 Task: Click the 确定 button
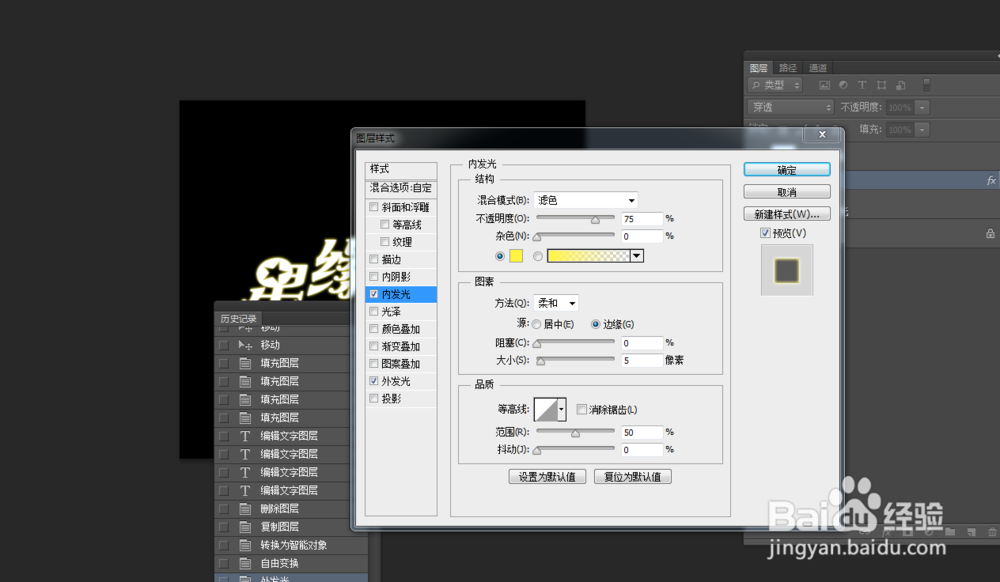tap(786, 169)
